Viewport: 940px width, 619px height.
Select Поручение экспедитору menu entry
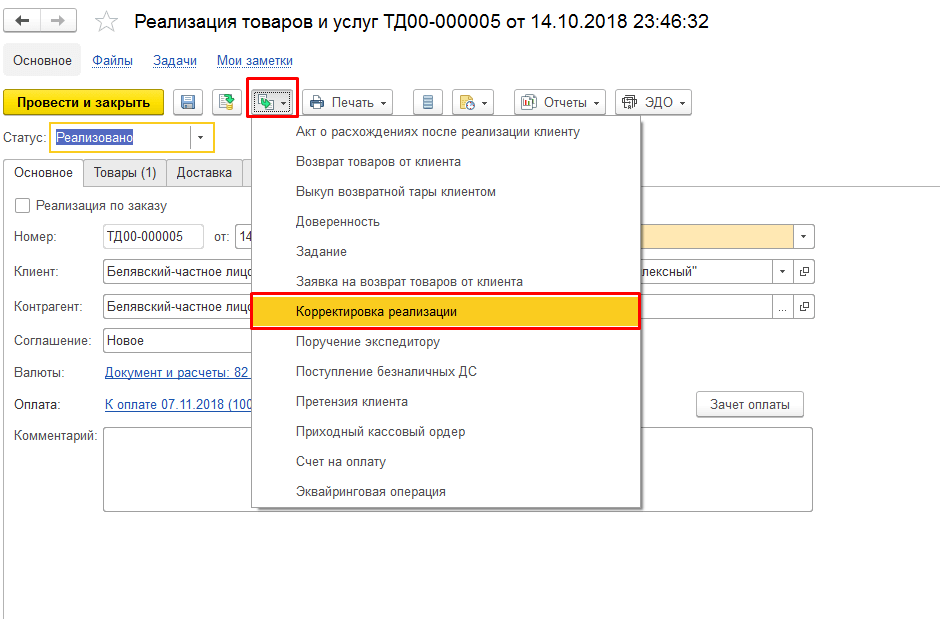pyautogui.click(x=446, y=342)
